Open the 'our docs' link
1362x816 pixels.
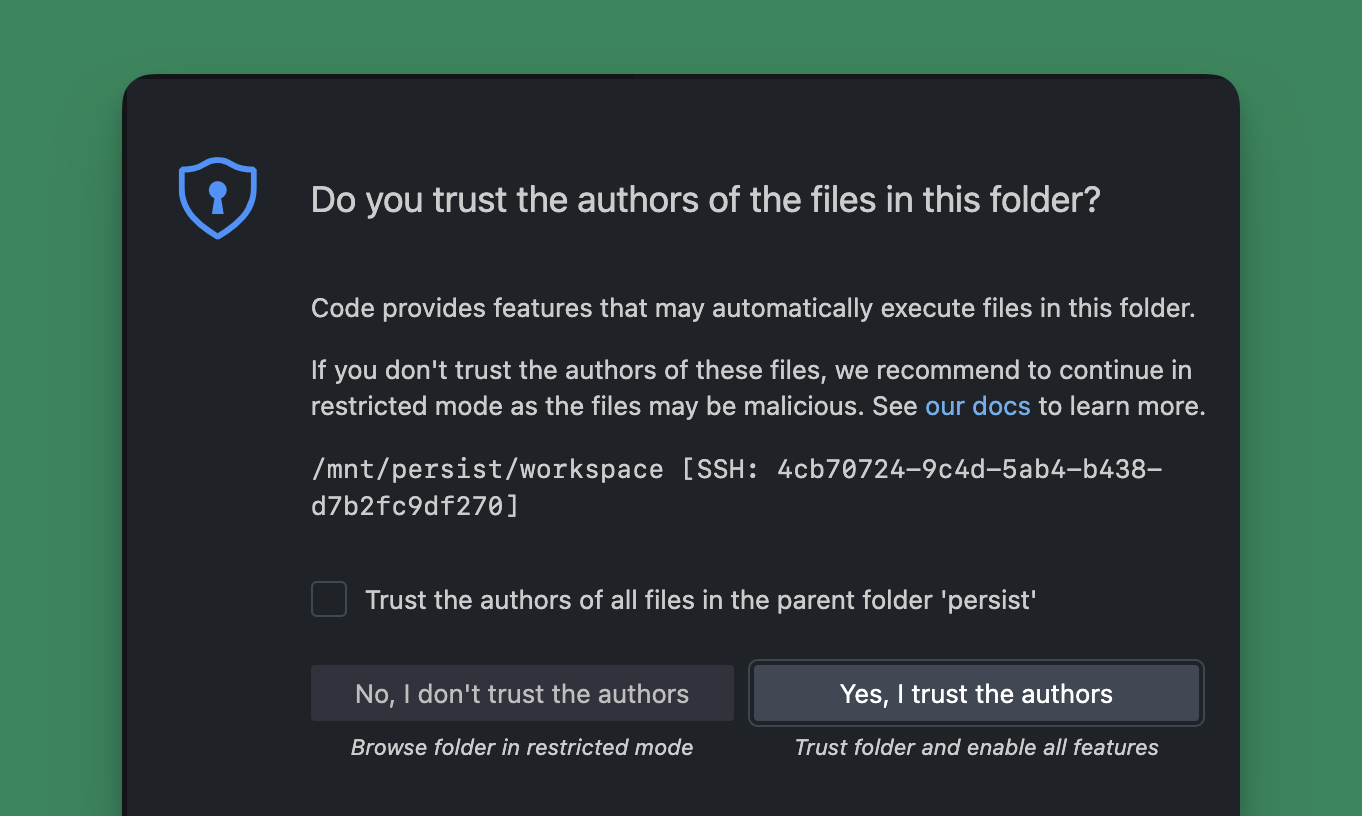[x=977, y=406]
